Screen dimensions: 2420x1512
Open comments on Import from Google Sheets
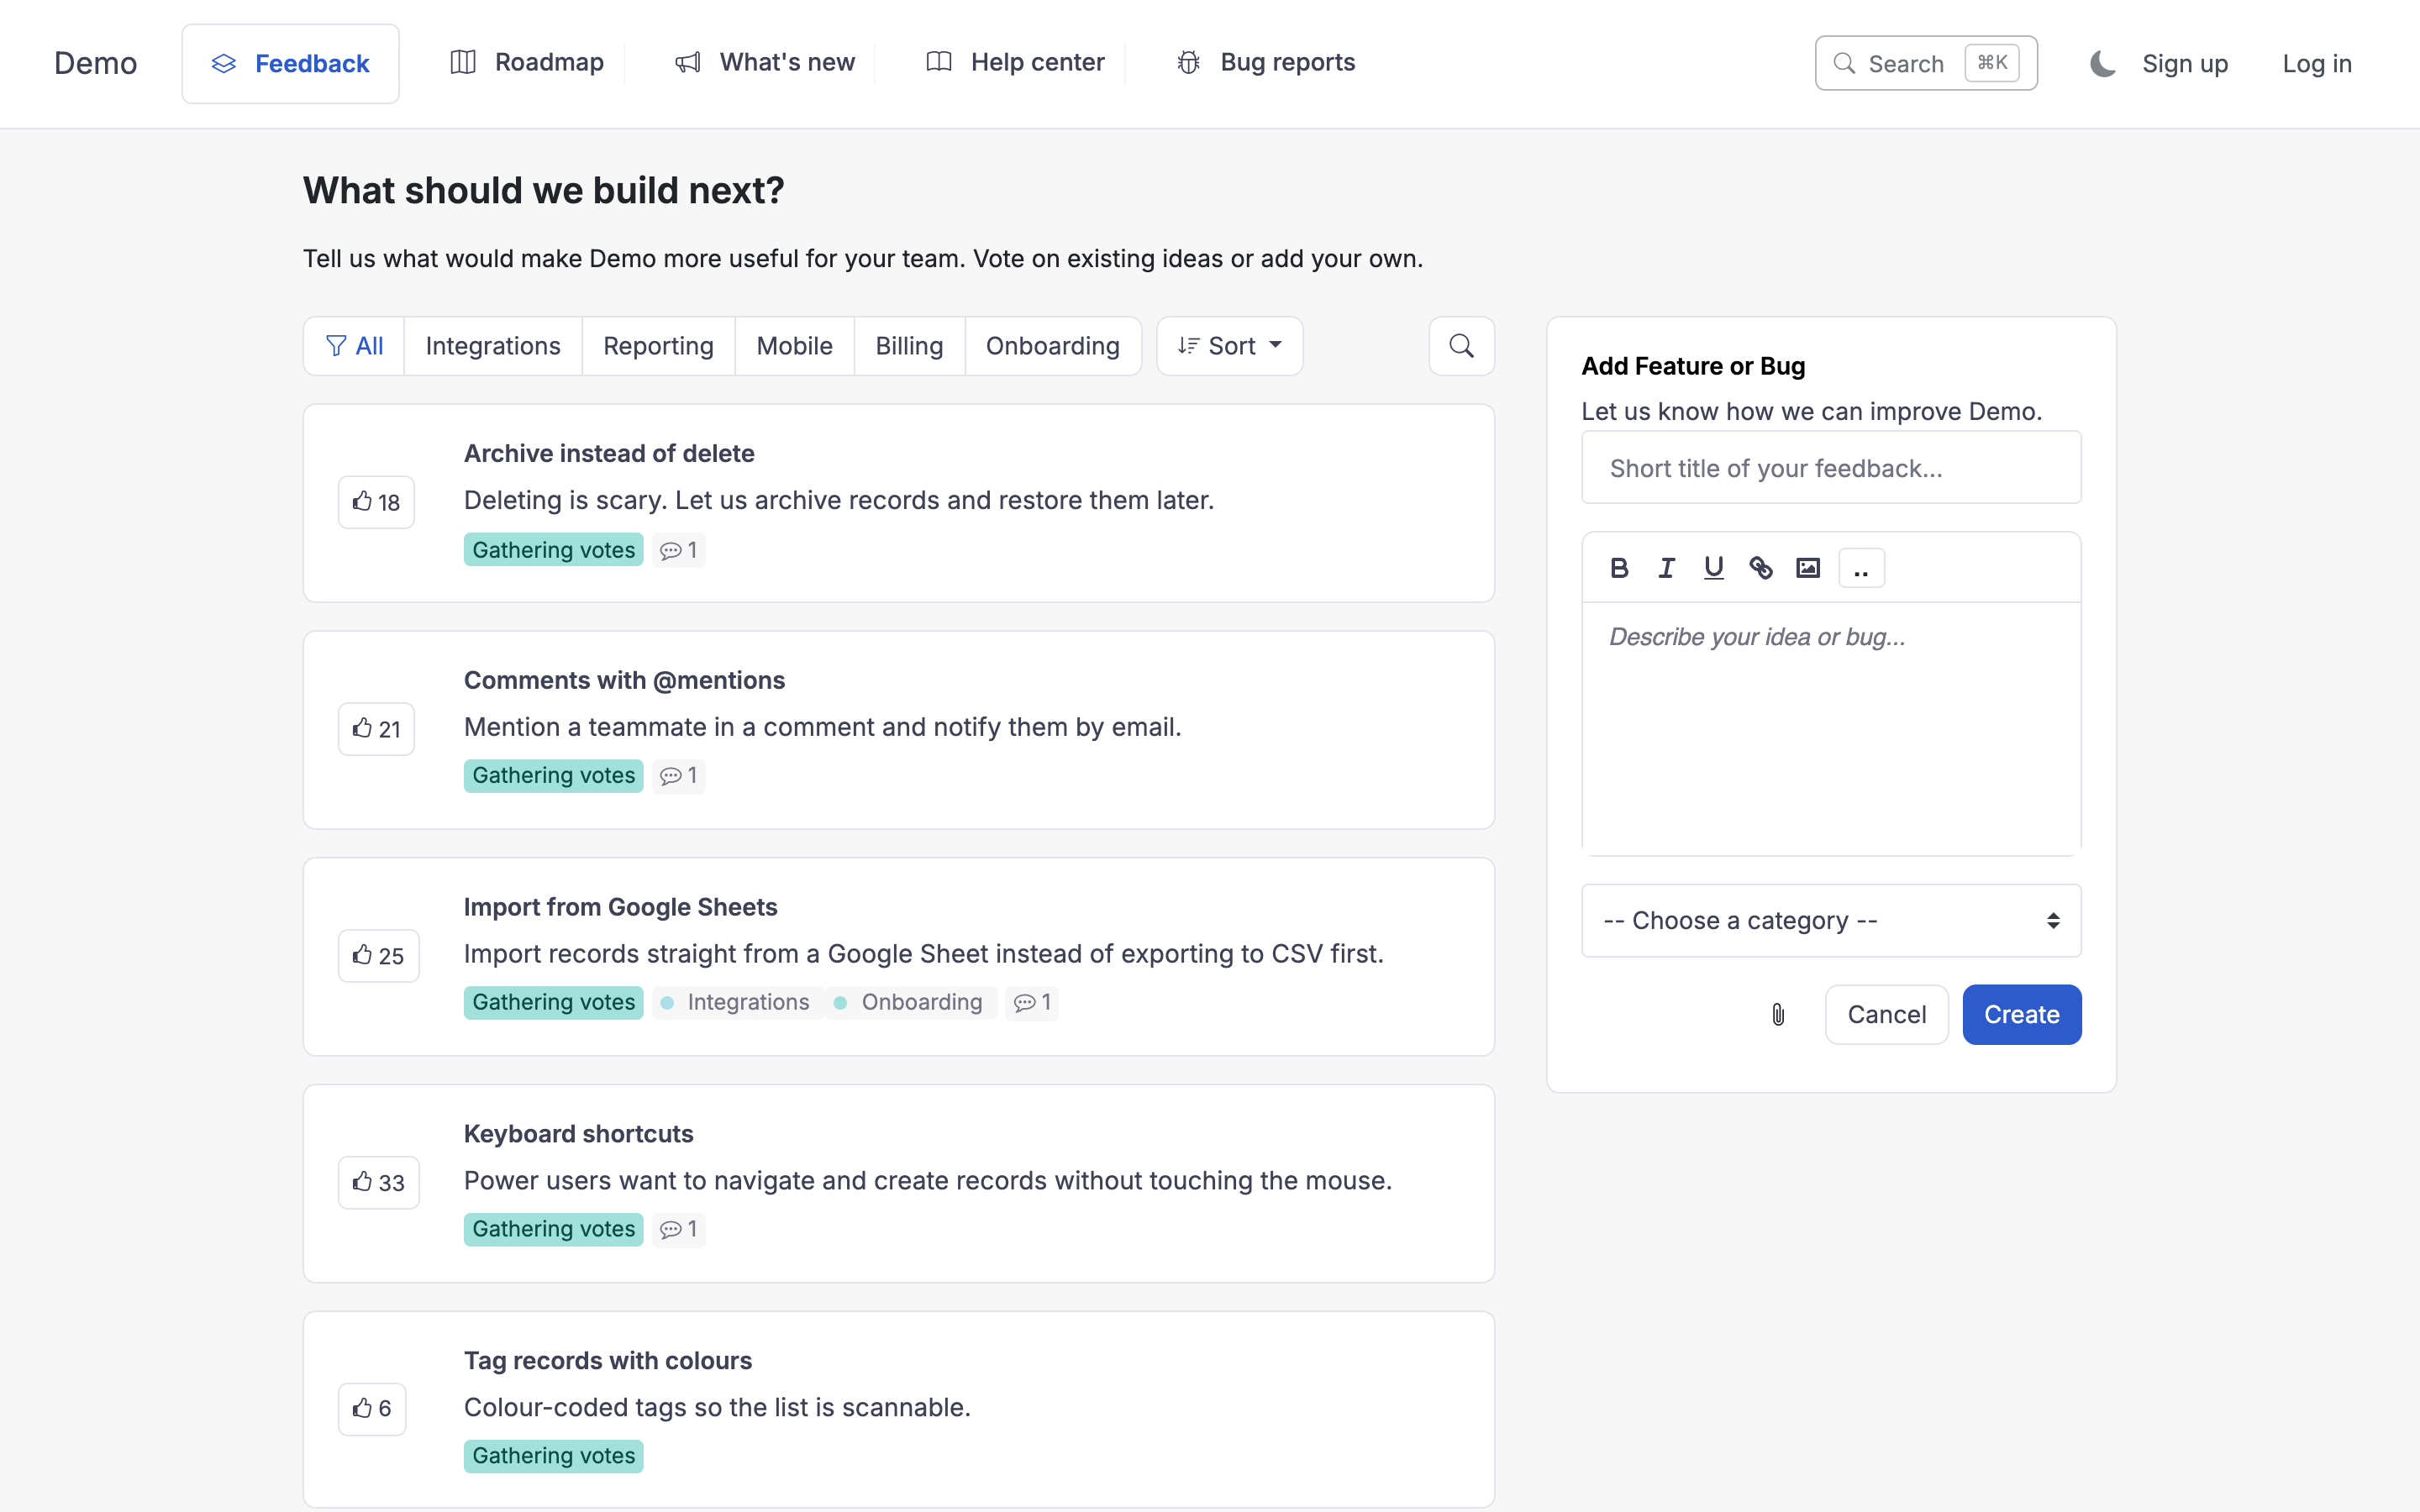click(x=1032, y=1002)
